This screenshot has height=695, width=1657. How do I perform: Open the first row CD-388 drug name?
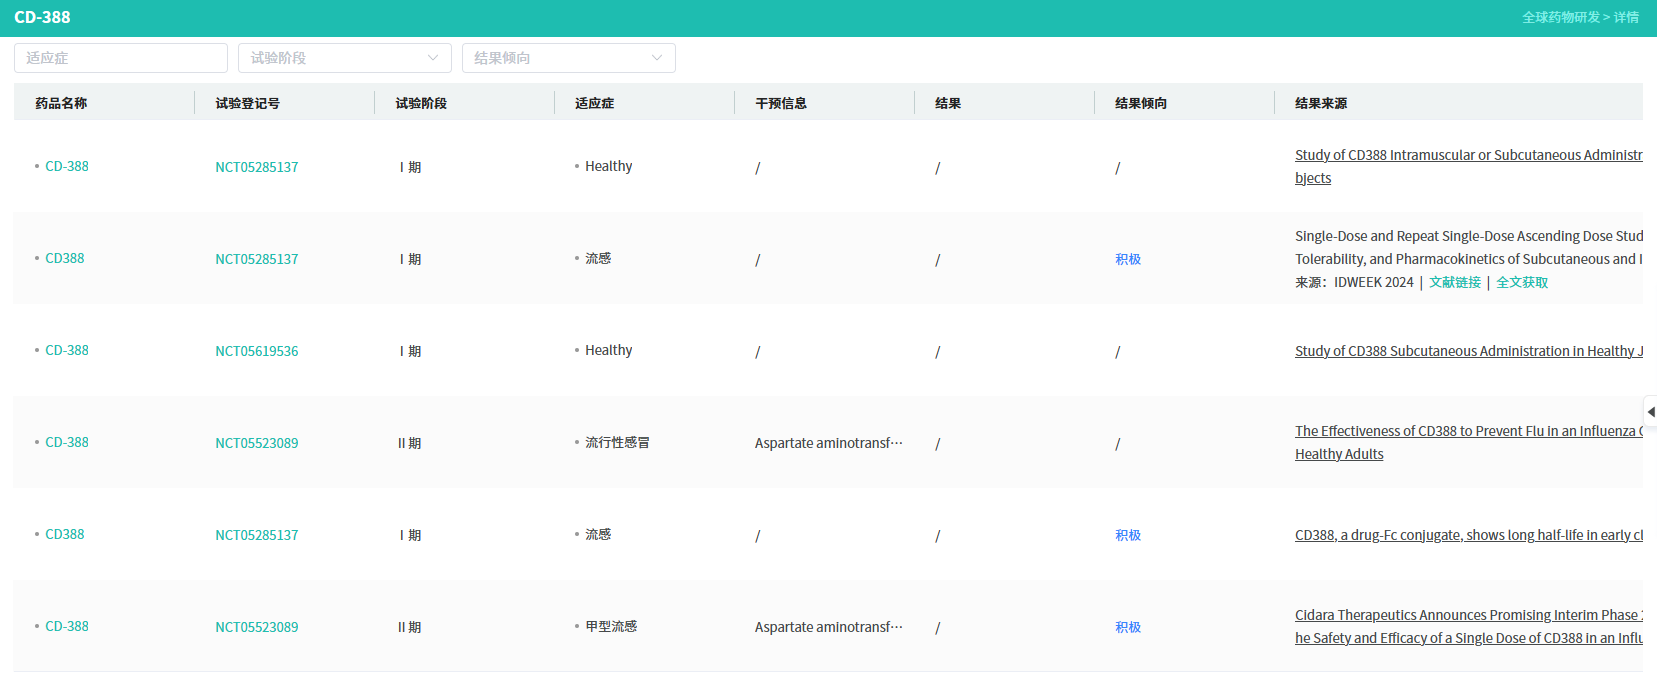66,166
